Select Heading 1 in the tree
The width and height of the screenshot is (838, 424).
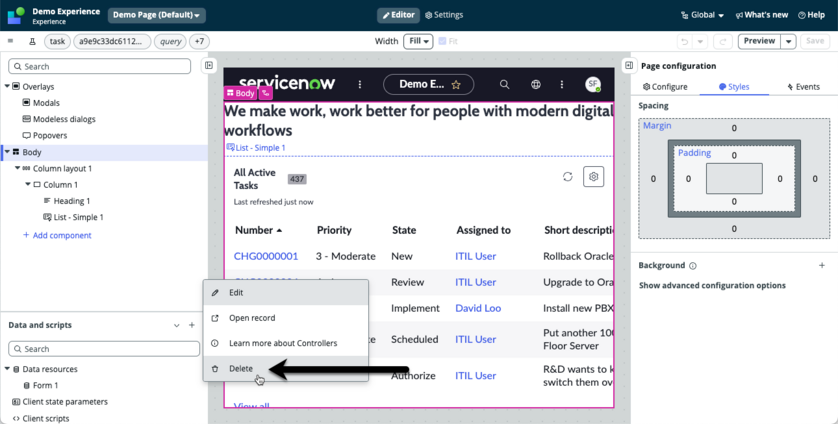tap(66, 201)
